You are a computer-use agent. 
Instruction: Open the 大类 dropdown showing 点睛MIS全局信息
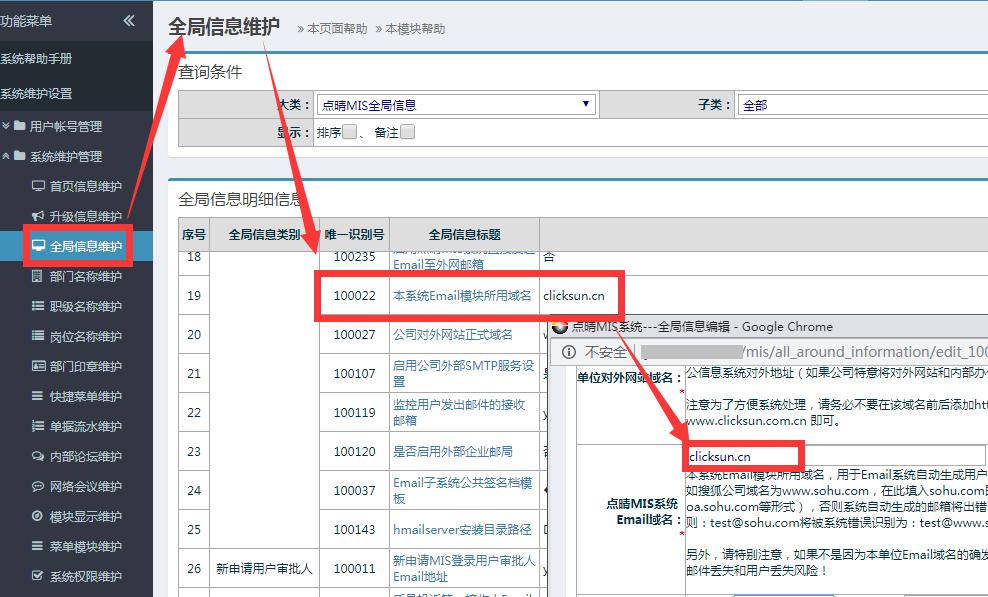[456, 105]
